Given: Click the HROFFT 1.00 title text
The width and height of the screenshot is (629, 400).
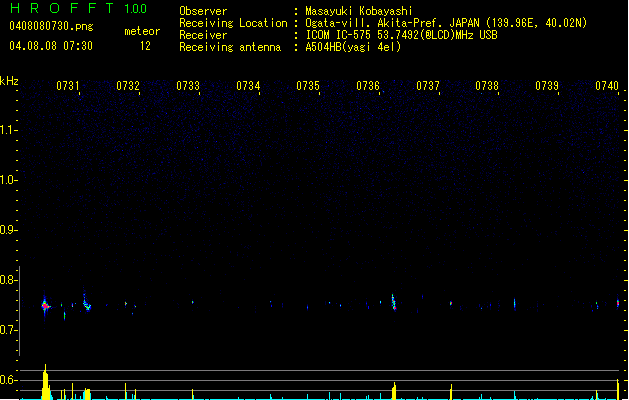Looking at the screenshot, I should click(78, 8).
